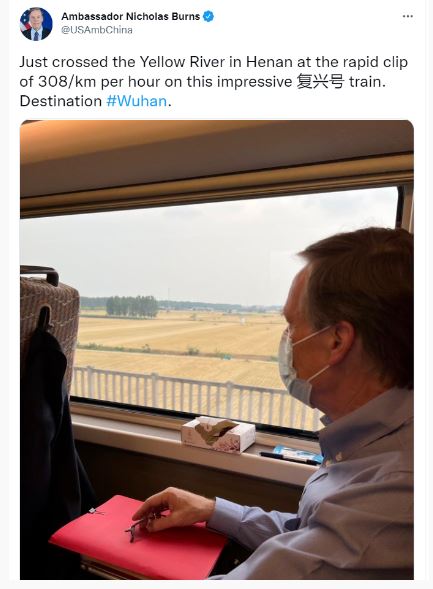This screenshot has width=433, height=589.
Task: Open the @USAmbChina handle link
Action: pyautogui.click(x=97, y=30)
